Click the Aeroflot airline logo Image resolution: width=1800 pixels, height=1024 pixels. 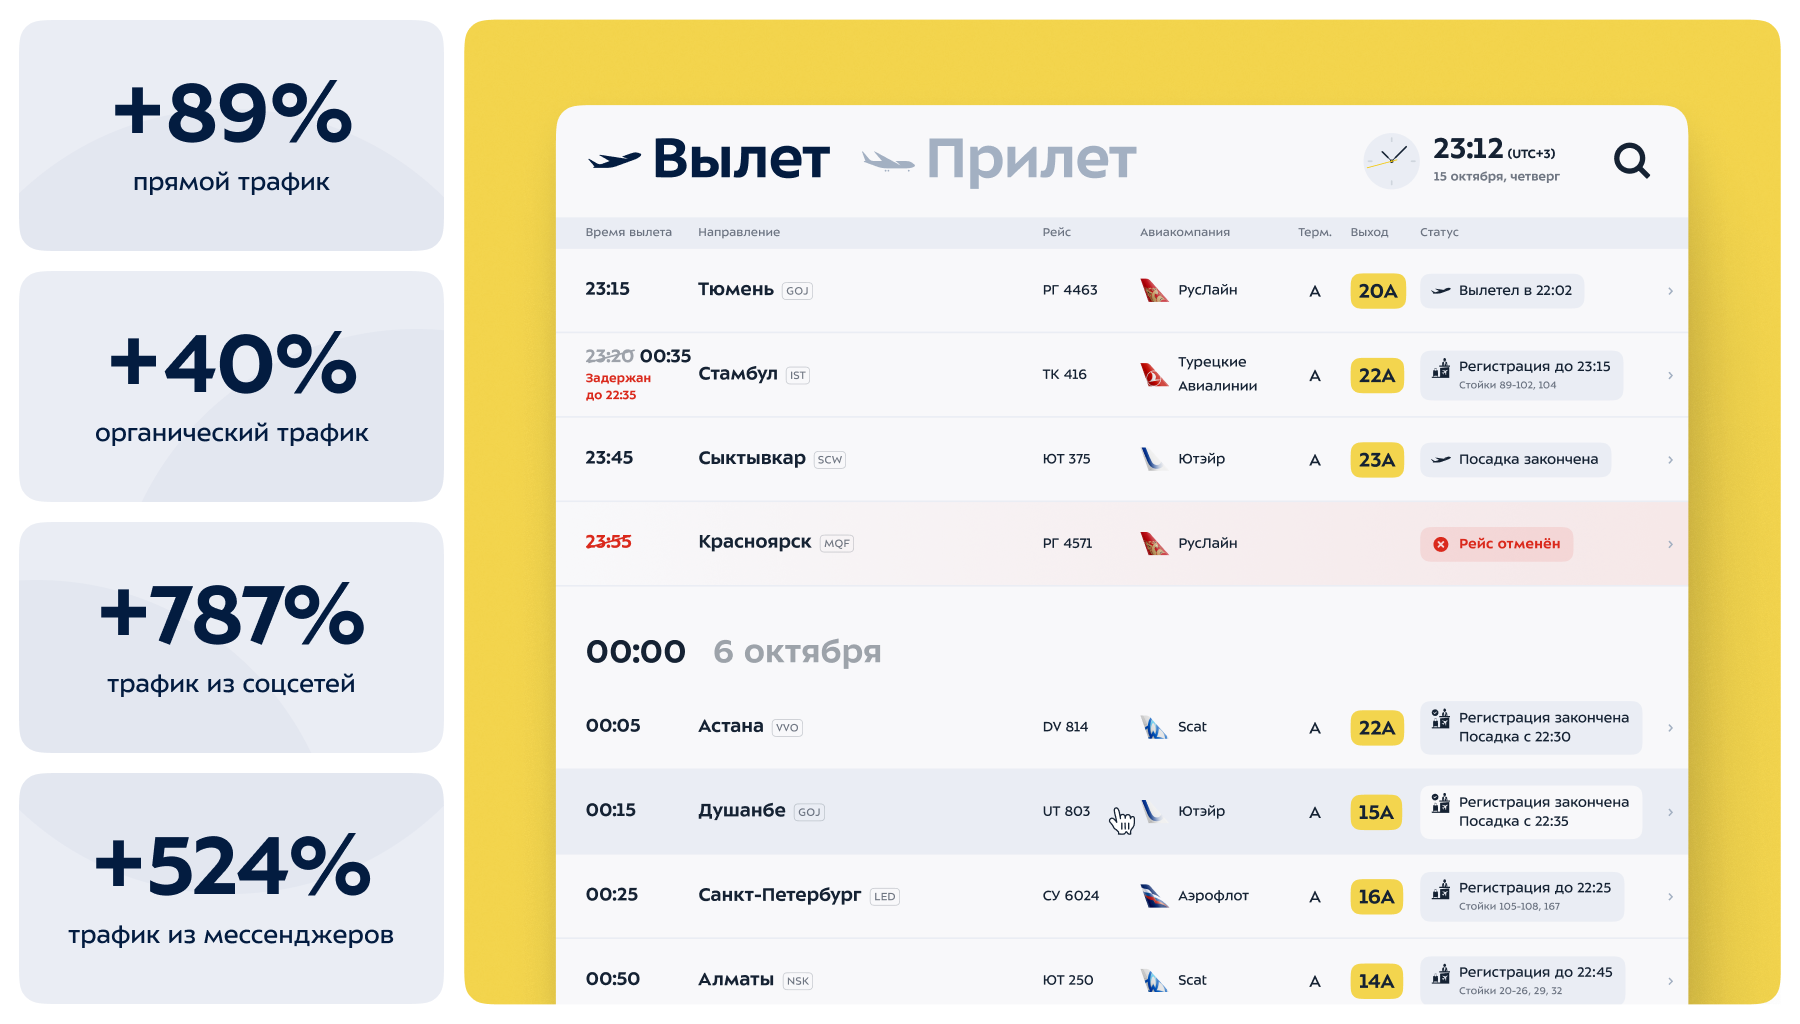(x=1154, y=896)
